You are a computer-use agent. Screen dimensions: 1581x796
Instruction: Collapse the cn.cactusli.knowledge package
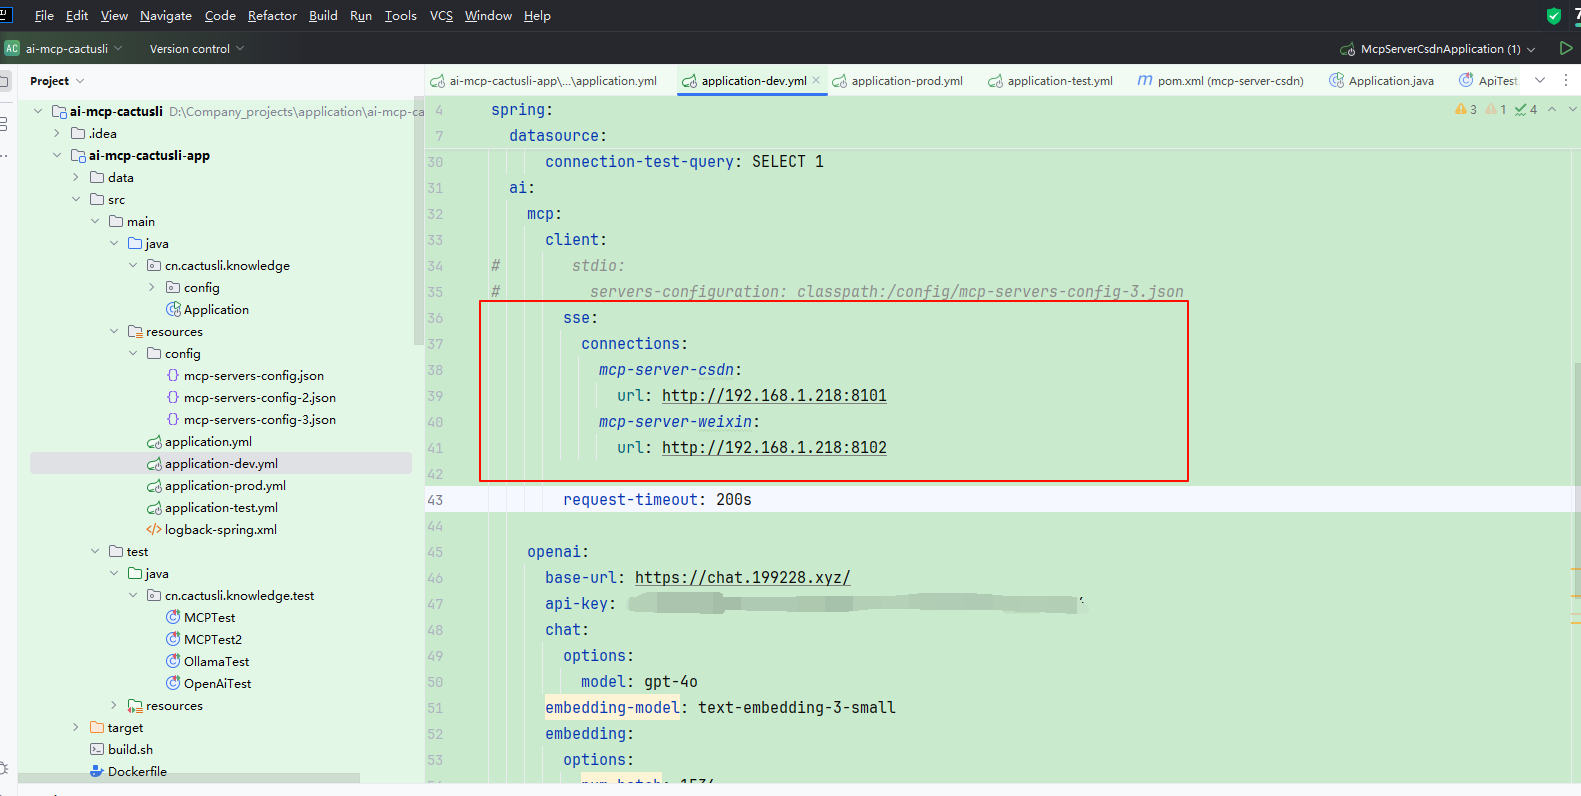click(x=133, y=265)
